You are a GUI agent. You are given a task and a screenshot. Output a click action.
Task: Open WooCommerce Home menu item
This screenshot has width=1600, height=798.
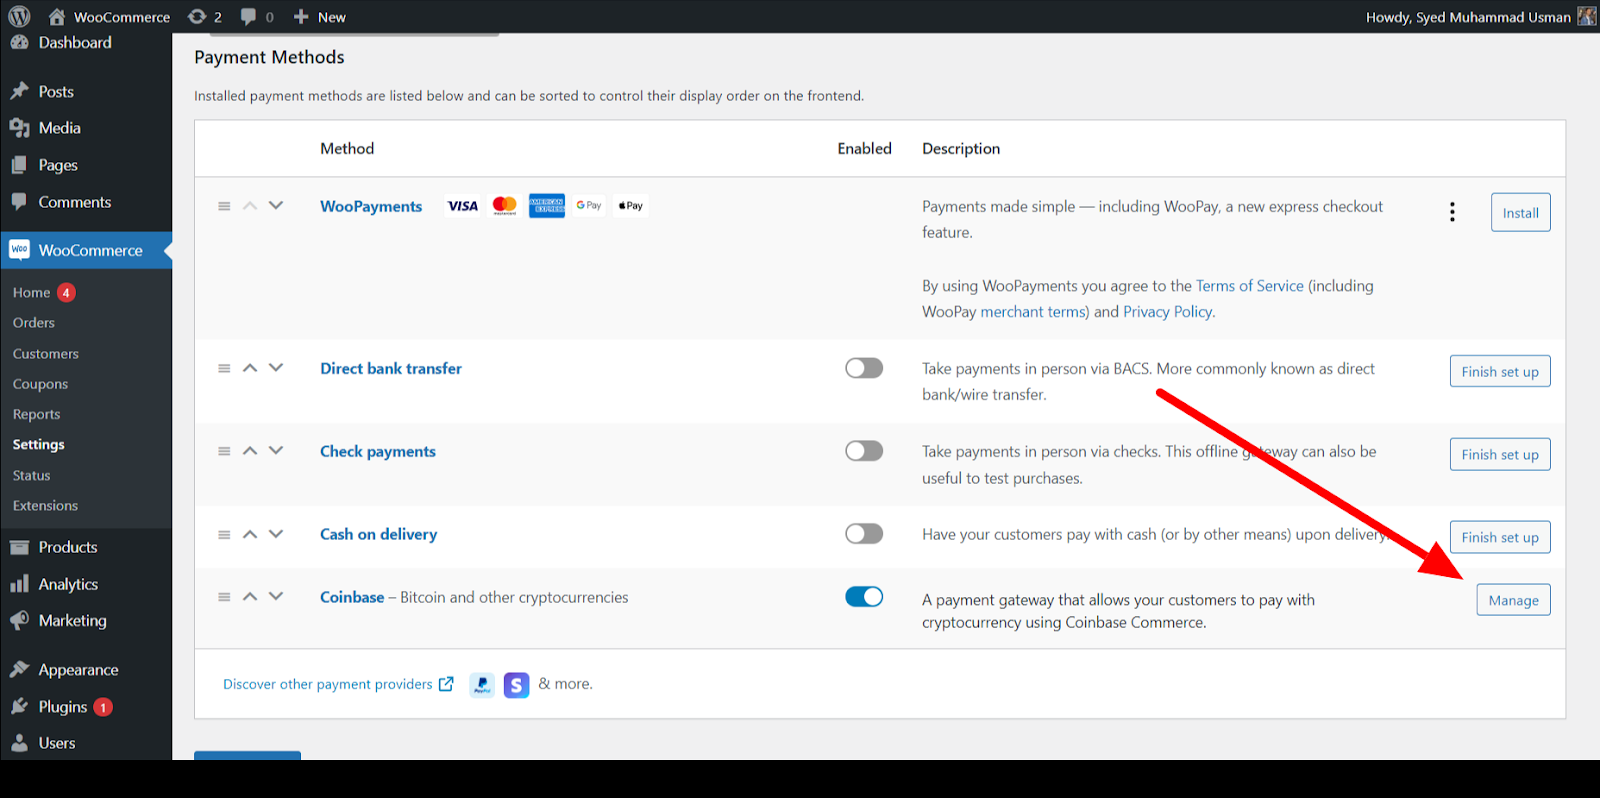tap(31, 292)
